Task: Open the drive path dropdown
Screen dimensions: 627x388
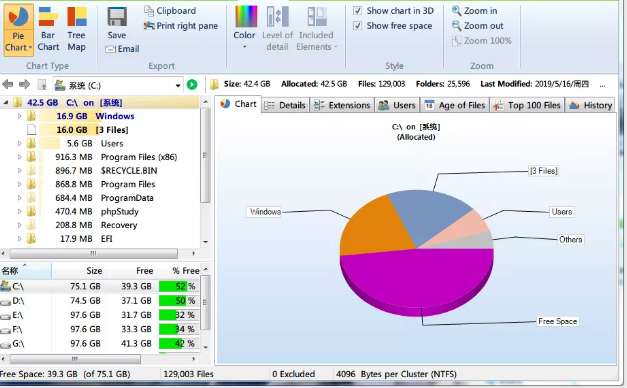Action: (x=178, y=85)
